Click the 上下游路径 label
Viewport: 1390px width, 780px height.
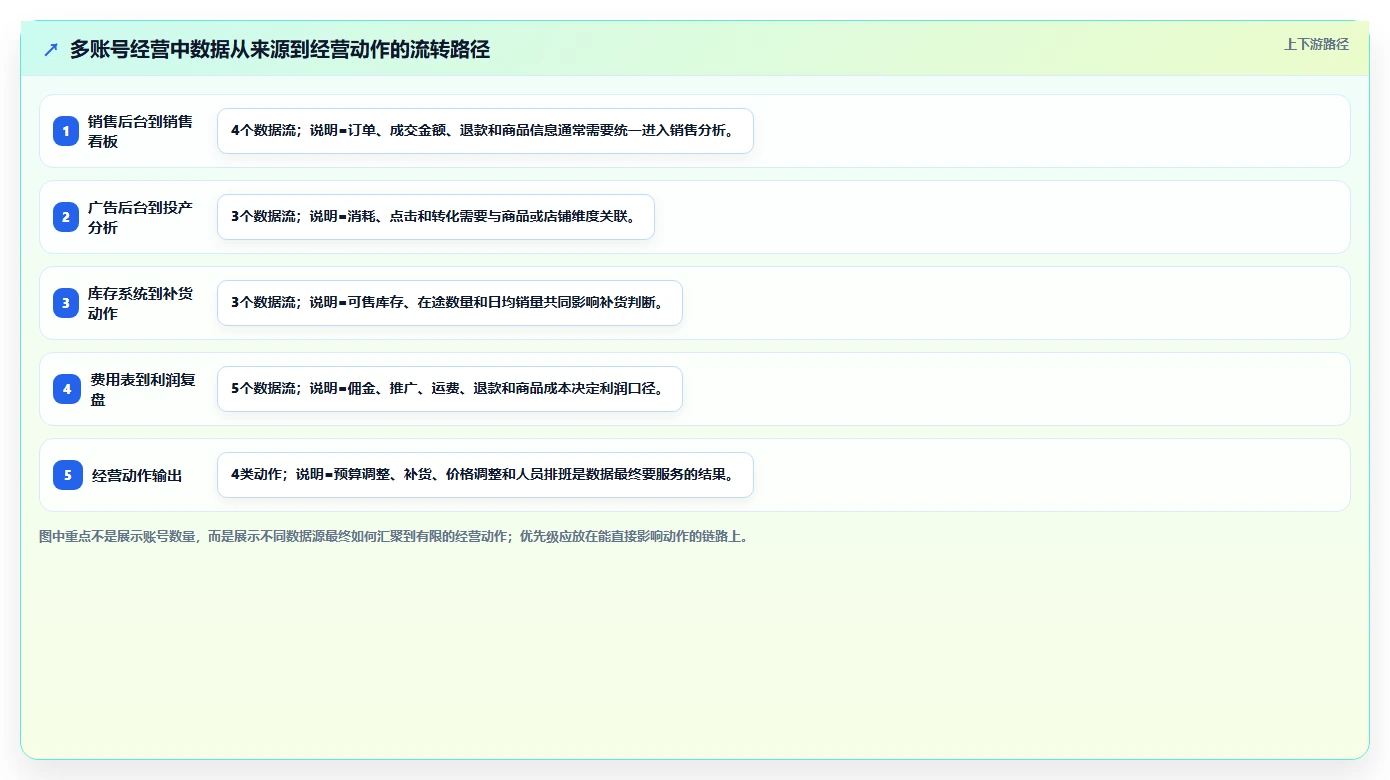pyautogui.click(x=1316, y=44)
